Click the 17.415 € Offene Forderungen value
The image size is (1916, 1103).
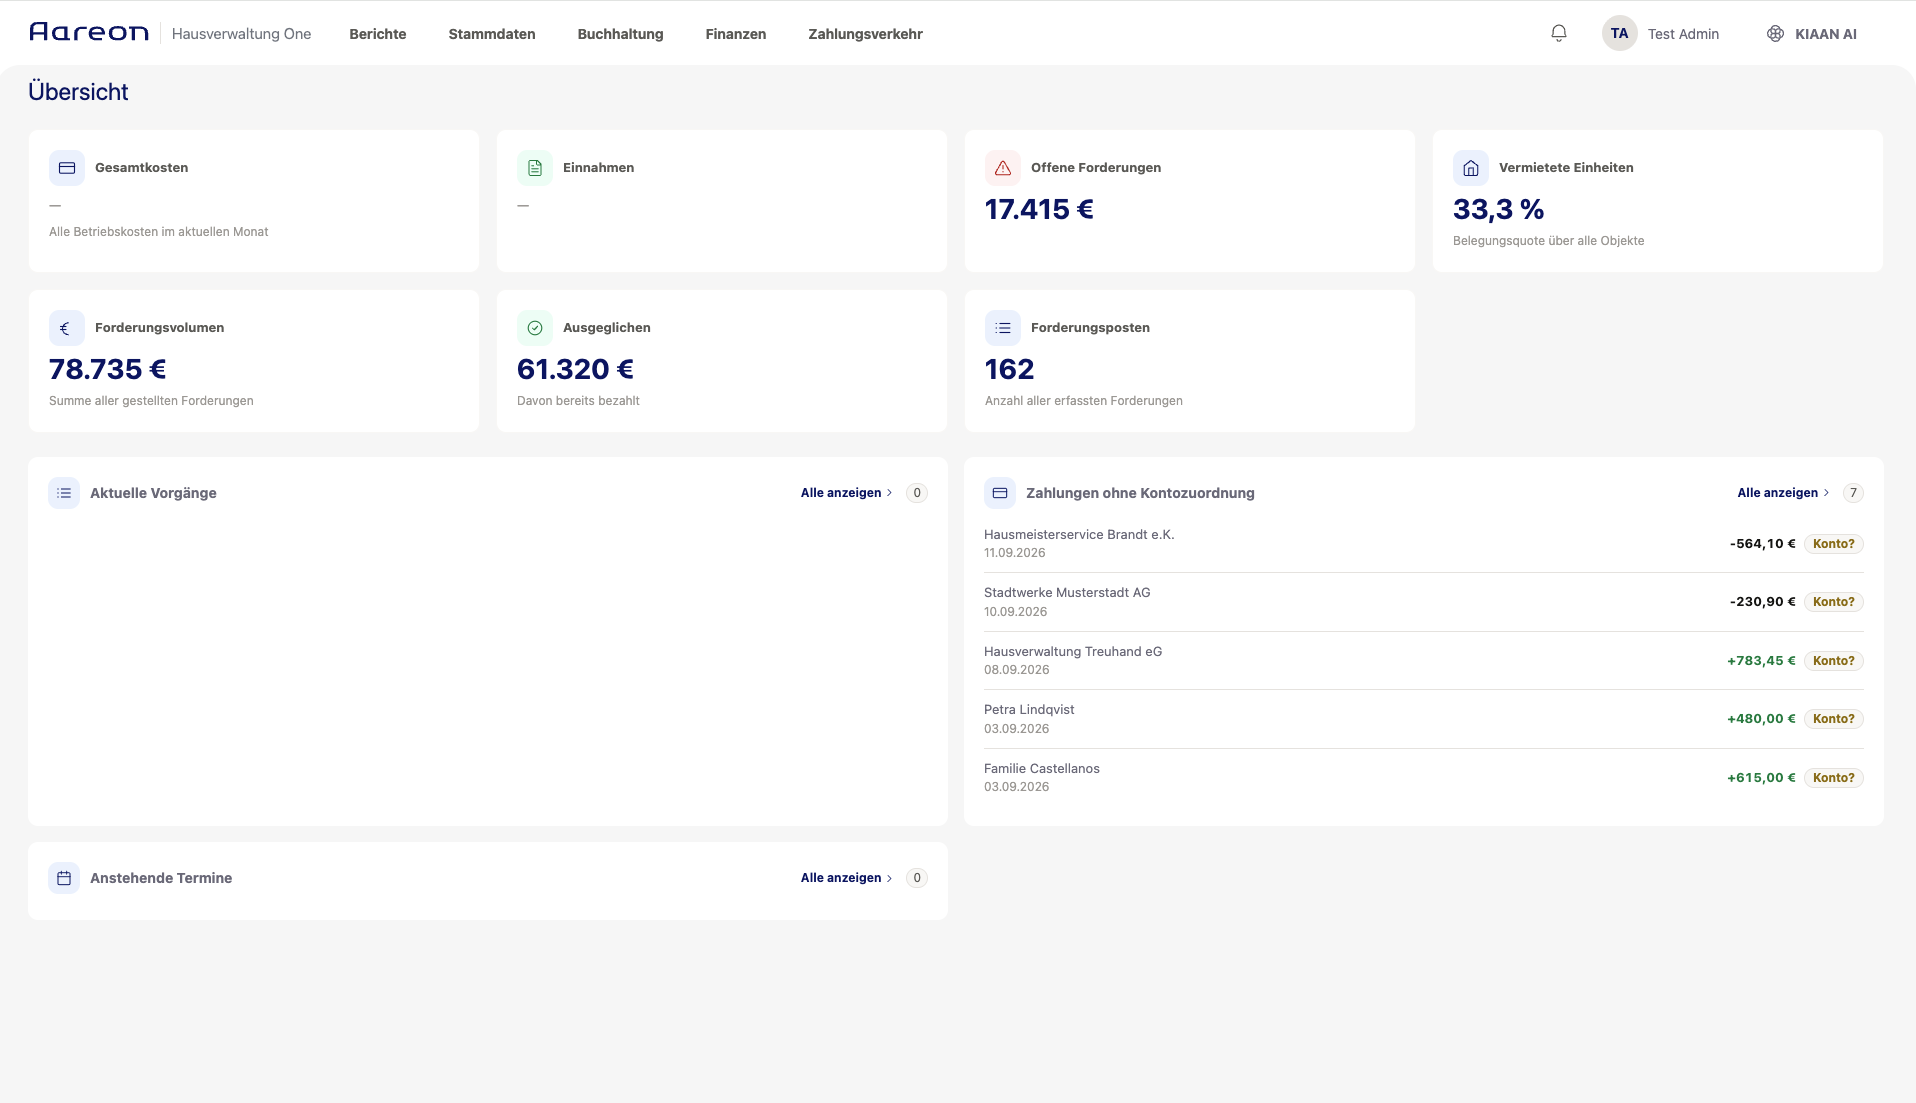pyautogui.click(x=1039, y=209)
